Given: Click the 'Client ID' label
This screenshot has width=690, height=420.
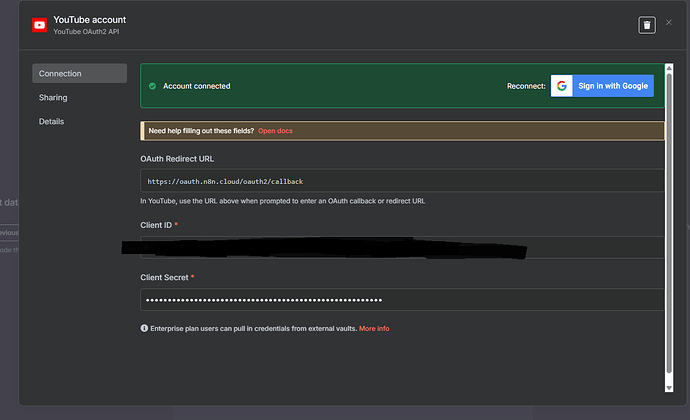Looking at the screenshot, I should pos(156,225).
